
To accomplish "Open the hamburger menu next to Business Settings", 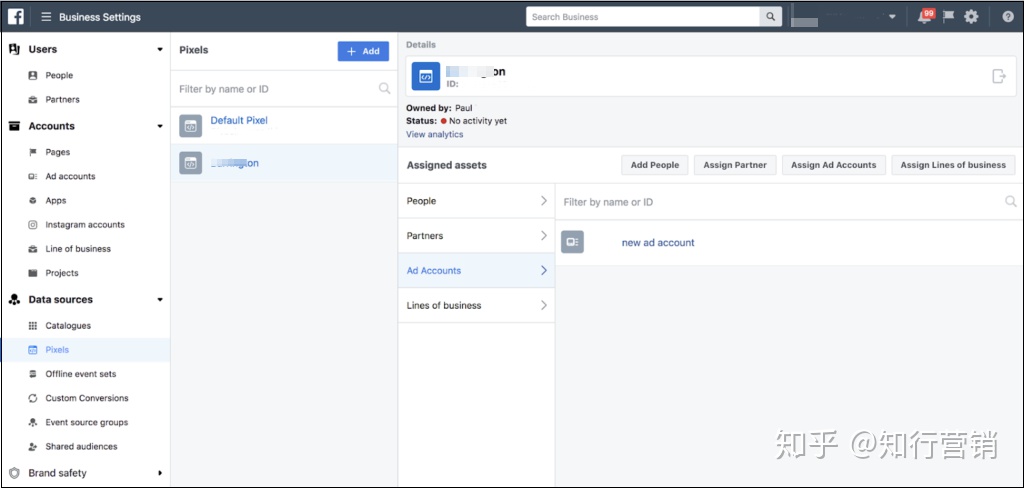I will coord(46,17).
